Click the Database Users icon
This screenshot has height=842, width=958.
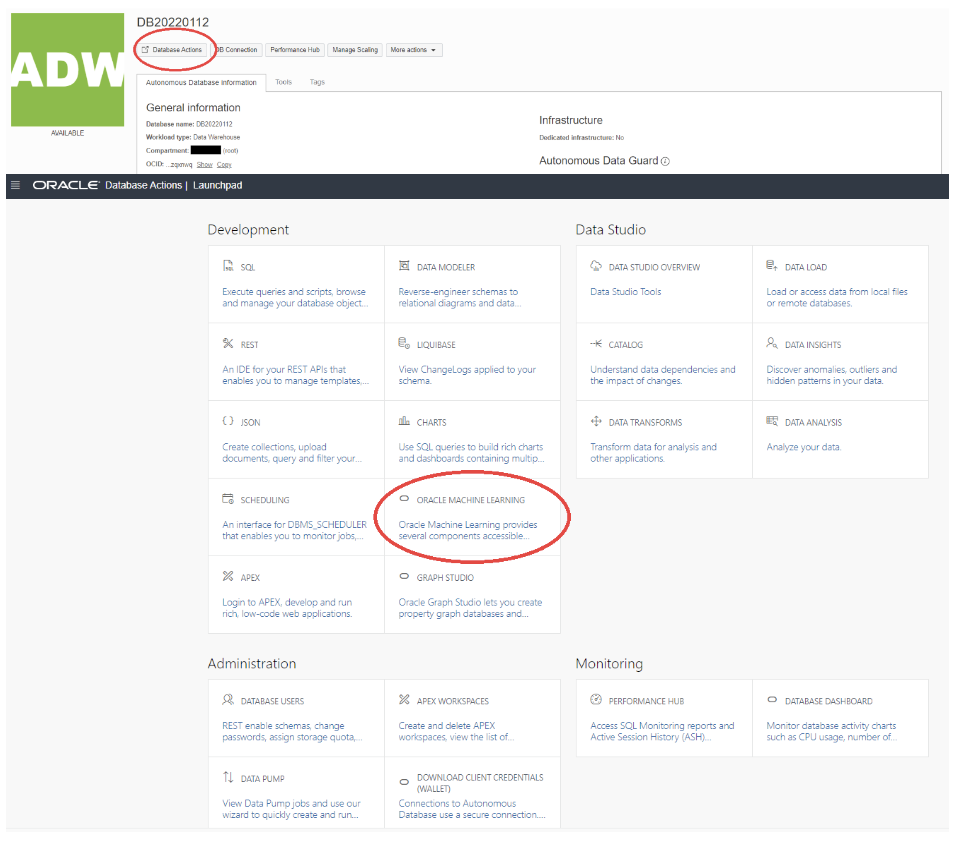pyautogui.click(x=228, y=700)
